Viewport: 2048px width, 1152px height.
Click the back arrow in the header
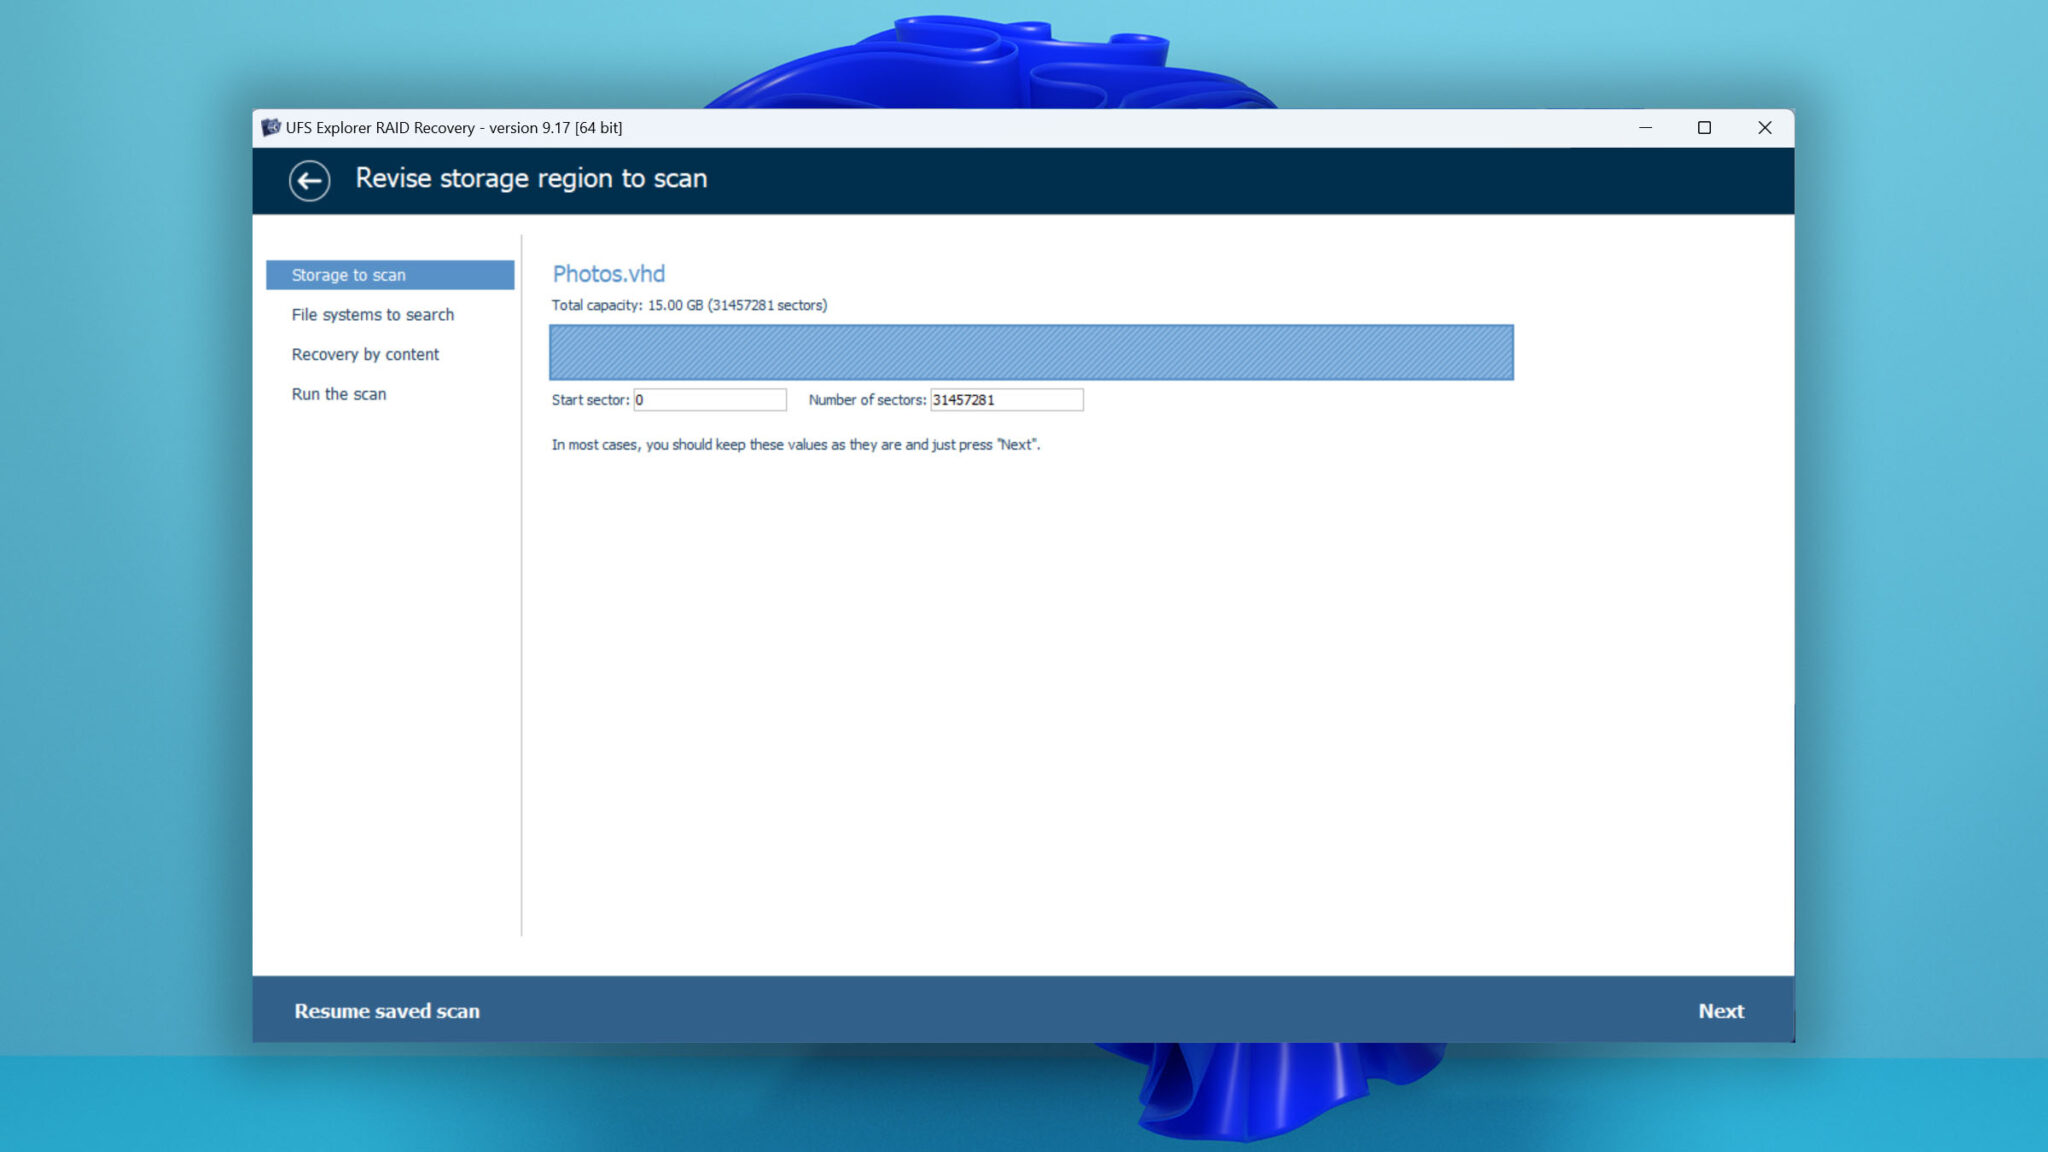click(x=310, y=181)
